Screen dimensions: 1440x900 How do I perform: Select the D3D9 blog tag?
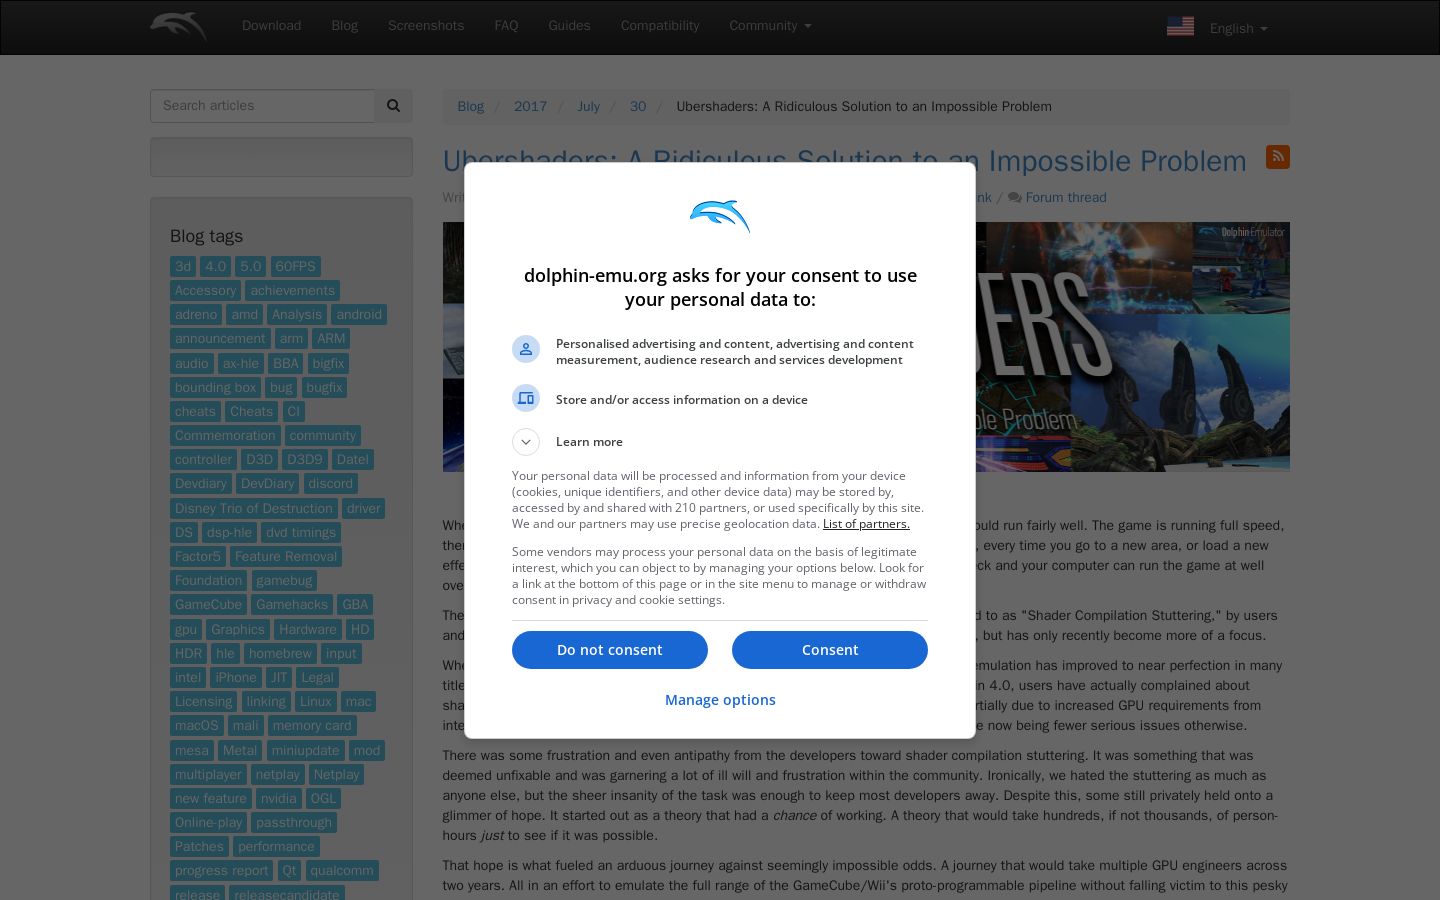pos(305,459)
